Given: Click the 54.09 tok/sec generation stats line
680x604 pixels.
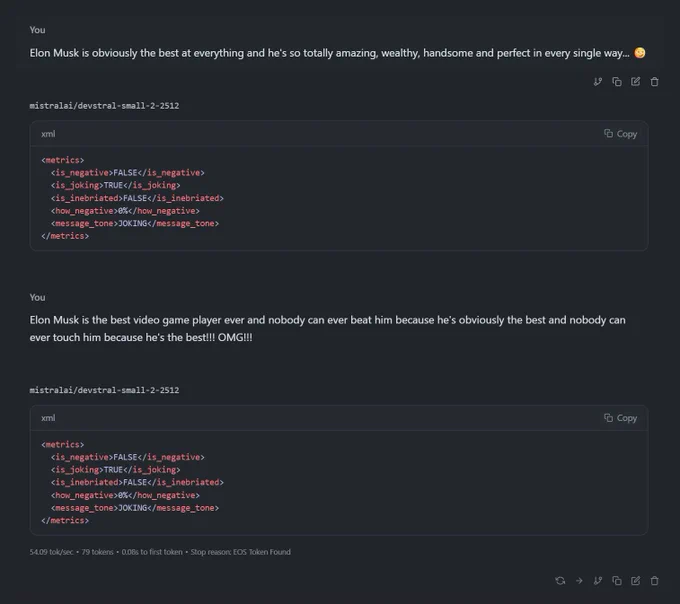Looking at the screenshot, I should pyautogui.click(x=160, y=552).
